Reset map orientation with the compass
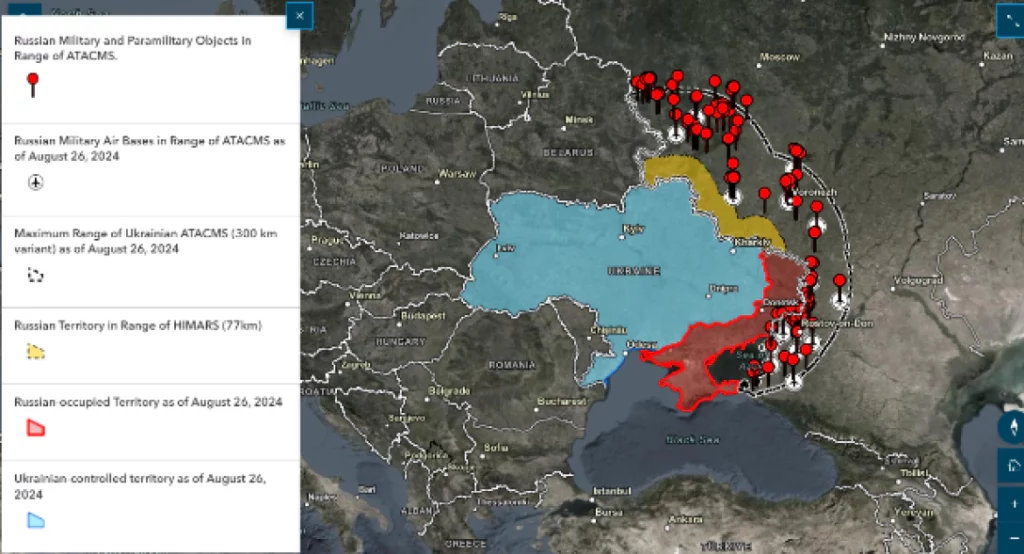 coord(1013,427)
